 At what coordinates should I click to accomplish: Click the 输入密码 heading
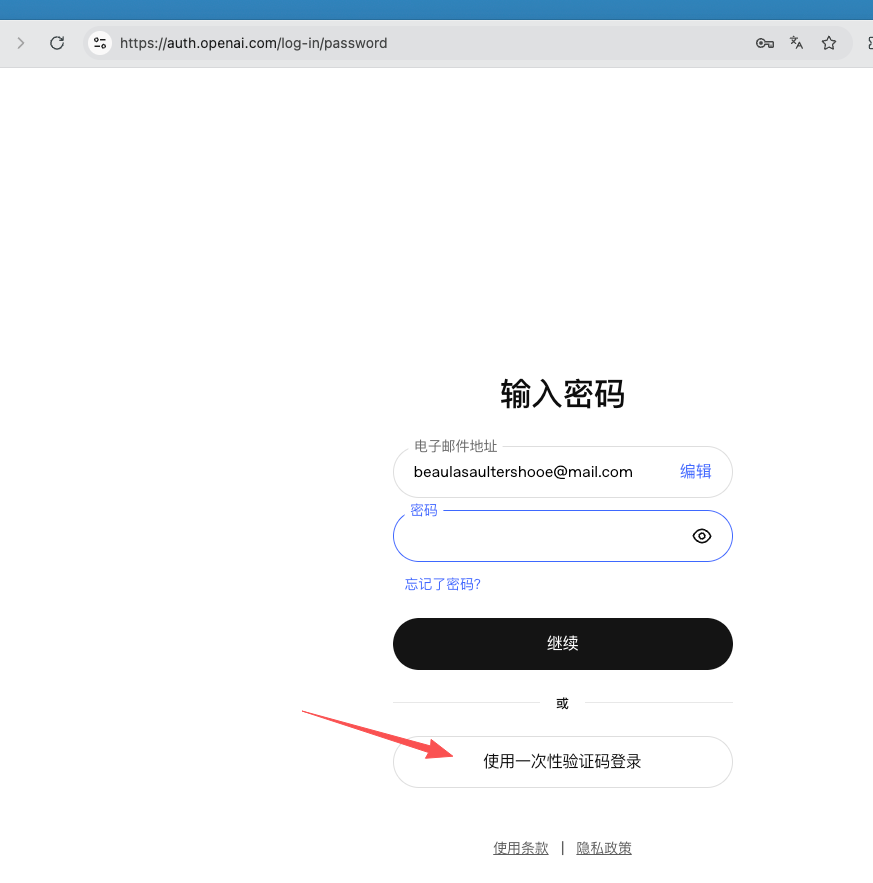tap(563, 394)
